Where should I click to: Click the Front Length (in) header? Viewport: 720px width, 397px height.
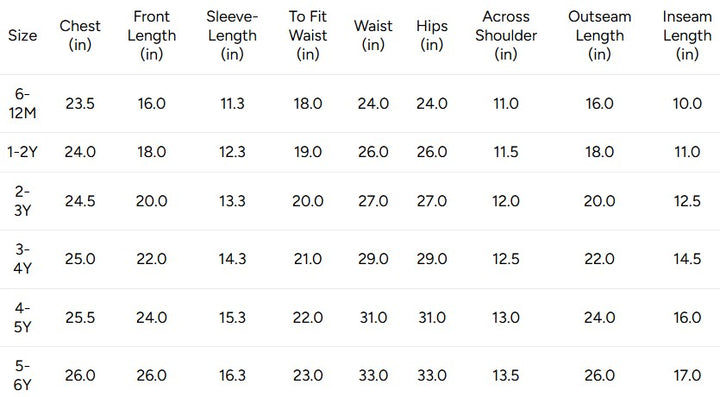[152, 35]
